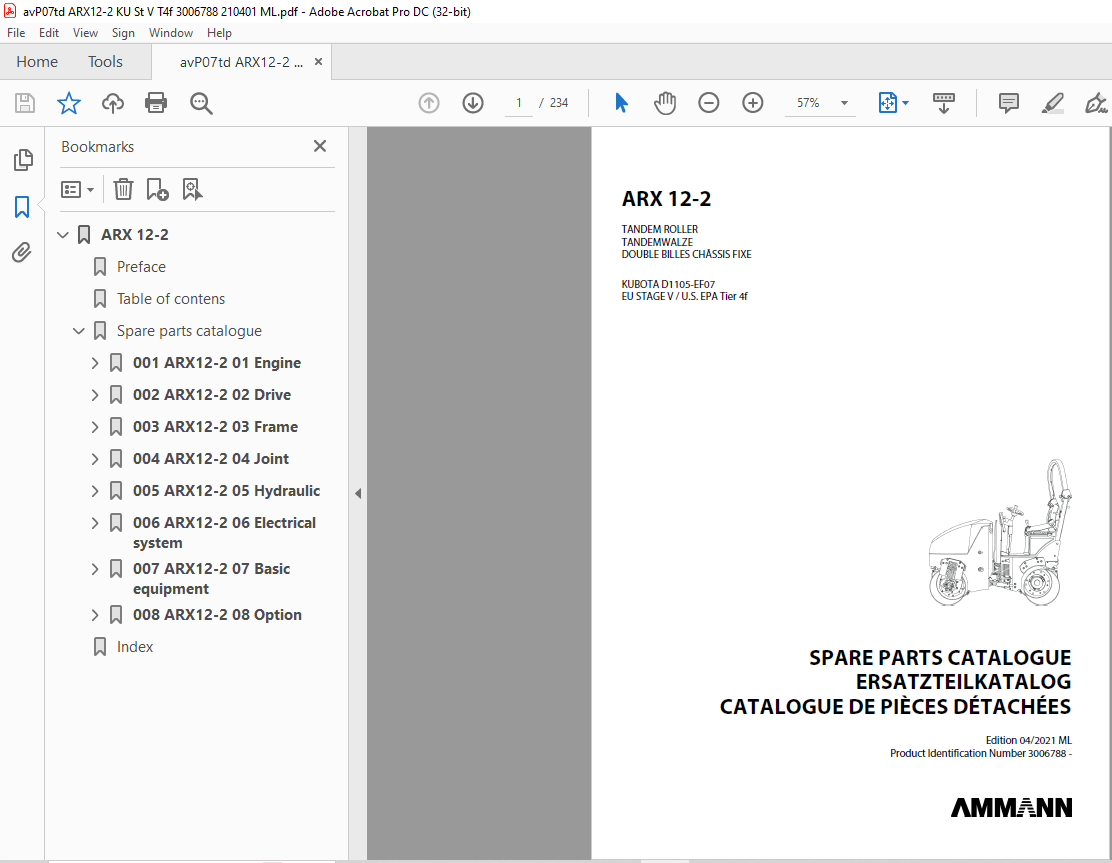Select the Spare parts catalogue bookmark
The width and height of the screenshot is (1112, 863).
(189, 331)
